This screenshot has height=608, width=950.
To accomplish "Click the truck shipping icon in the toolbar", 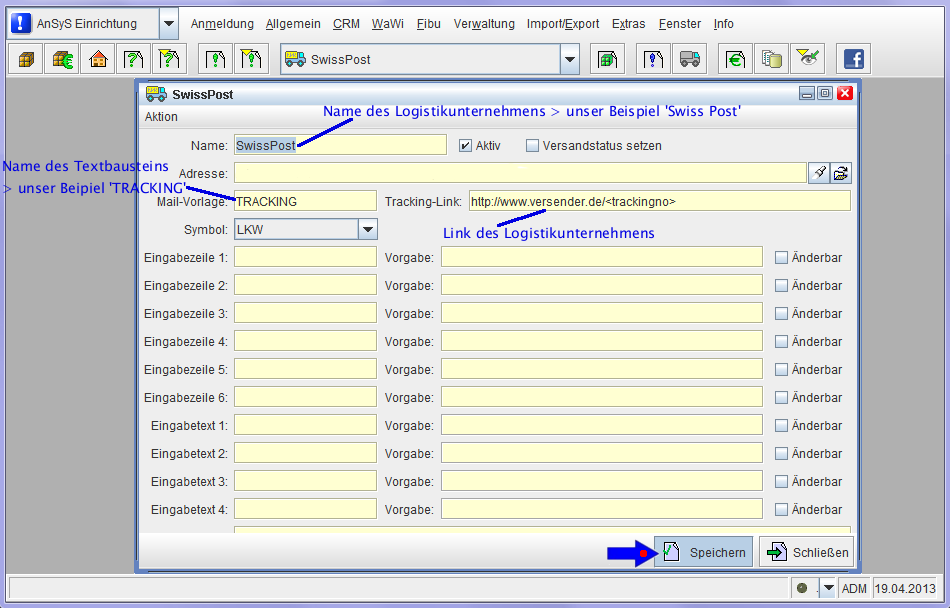I will [689, 59].
